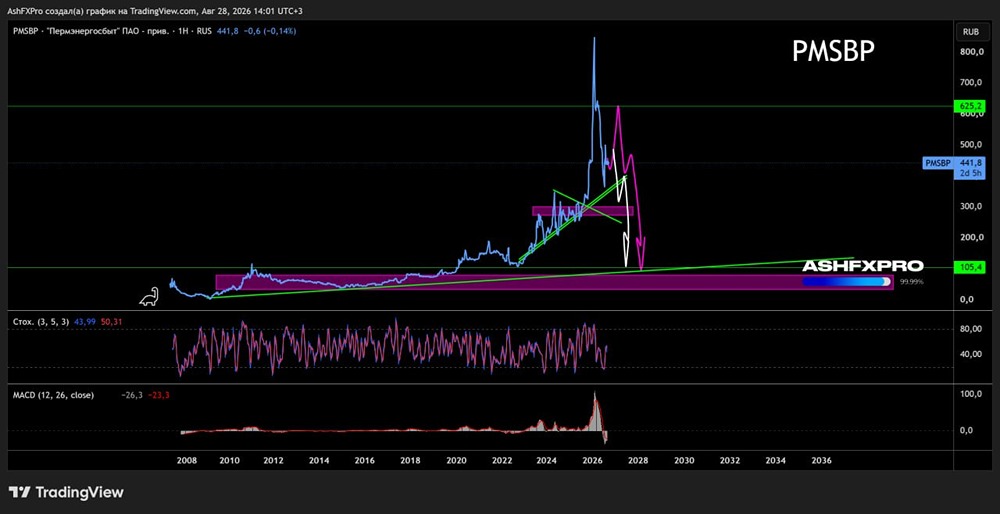Select the magenta support zone rectangle

[x=554, y=283]
